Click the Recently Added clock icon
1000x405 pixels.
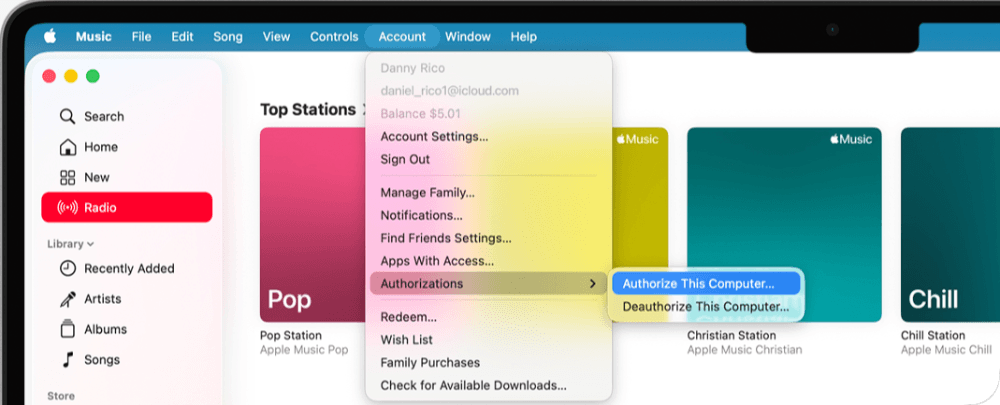tap(67, 269)
